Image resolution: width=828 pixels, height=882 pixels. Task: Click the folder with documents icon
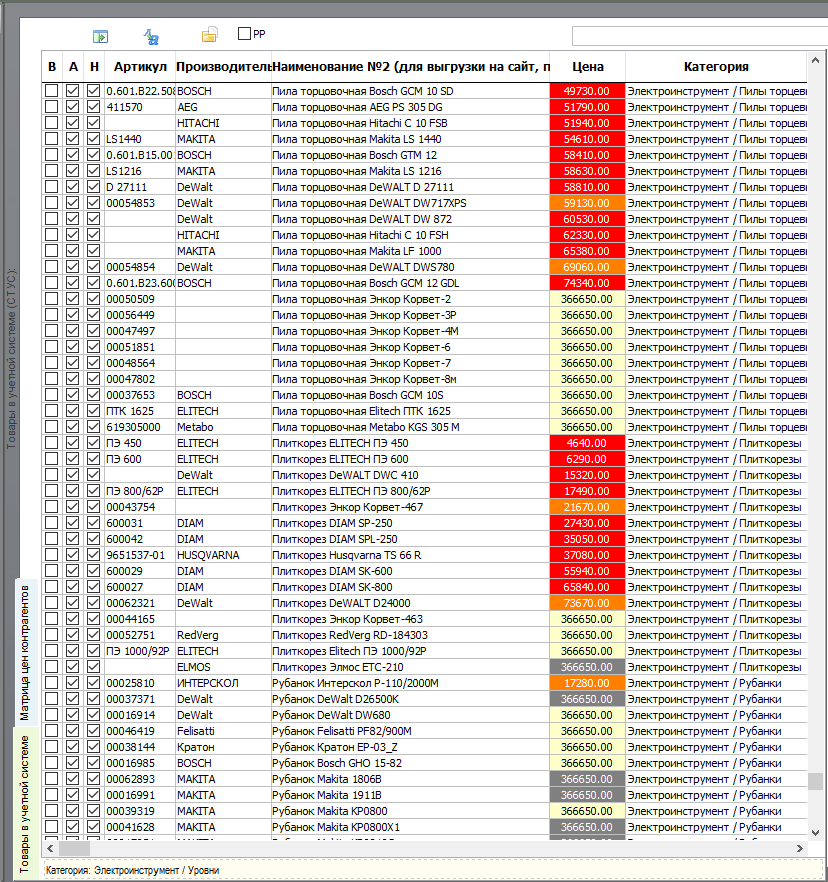209,35
